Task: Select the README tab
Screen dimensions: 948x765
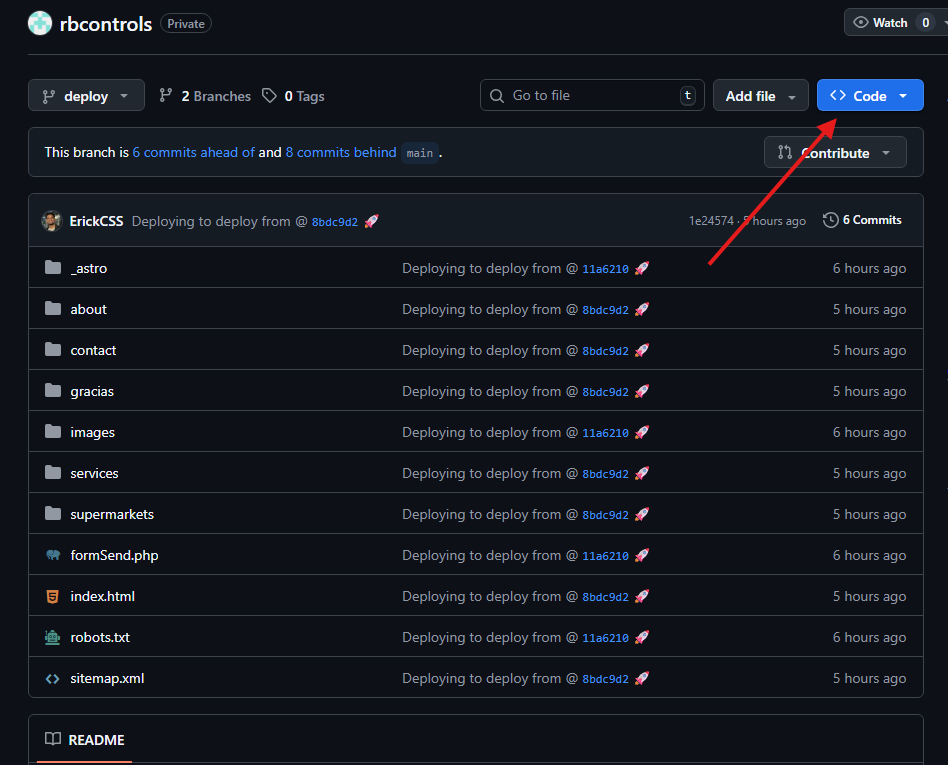Action: [85, 740]
